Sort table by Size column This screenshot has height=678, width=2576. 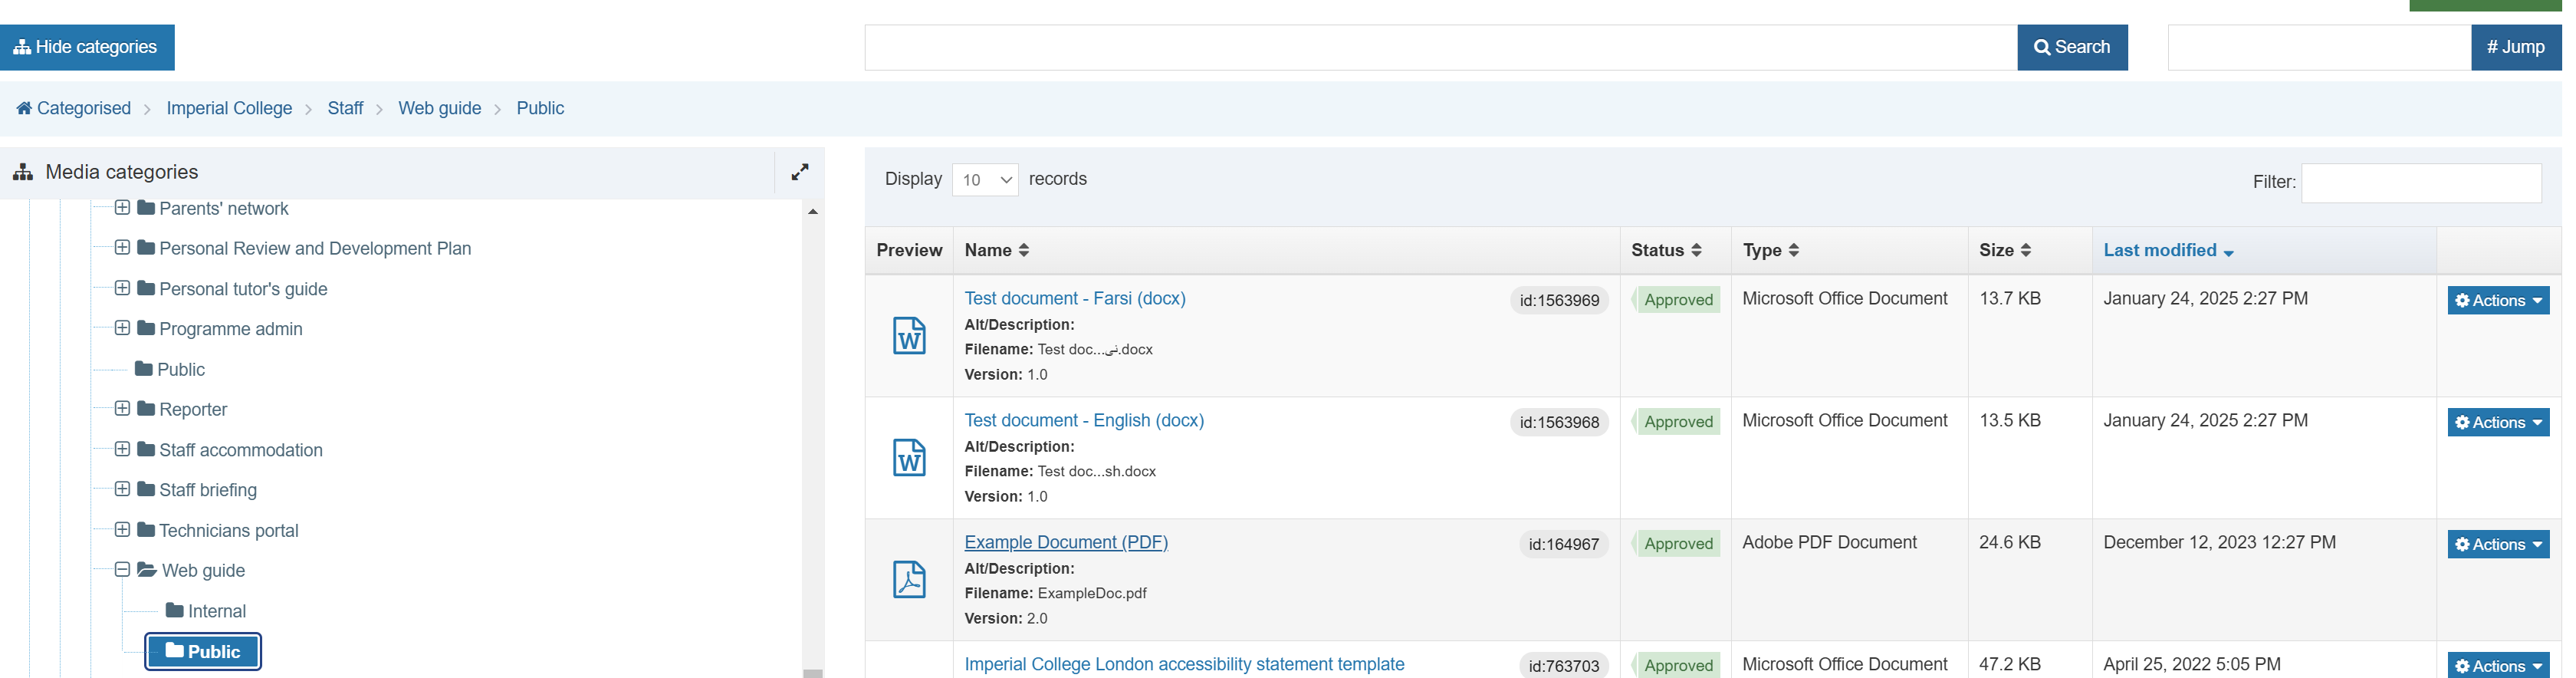[2004, 251]
